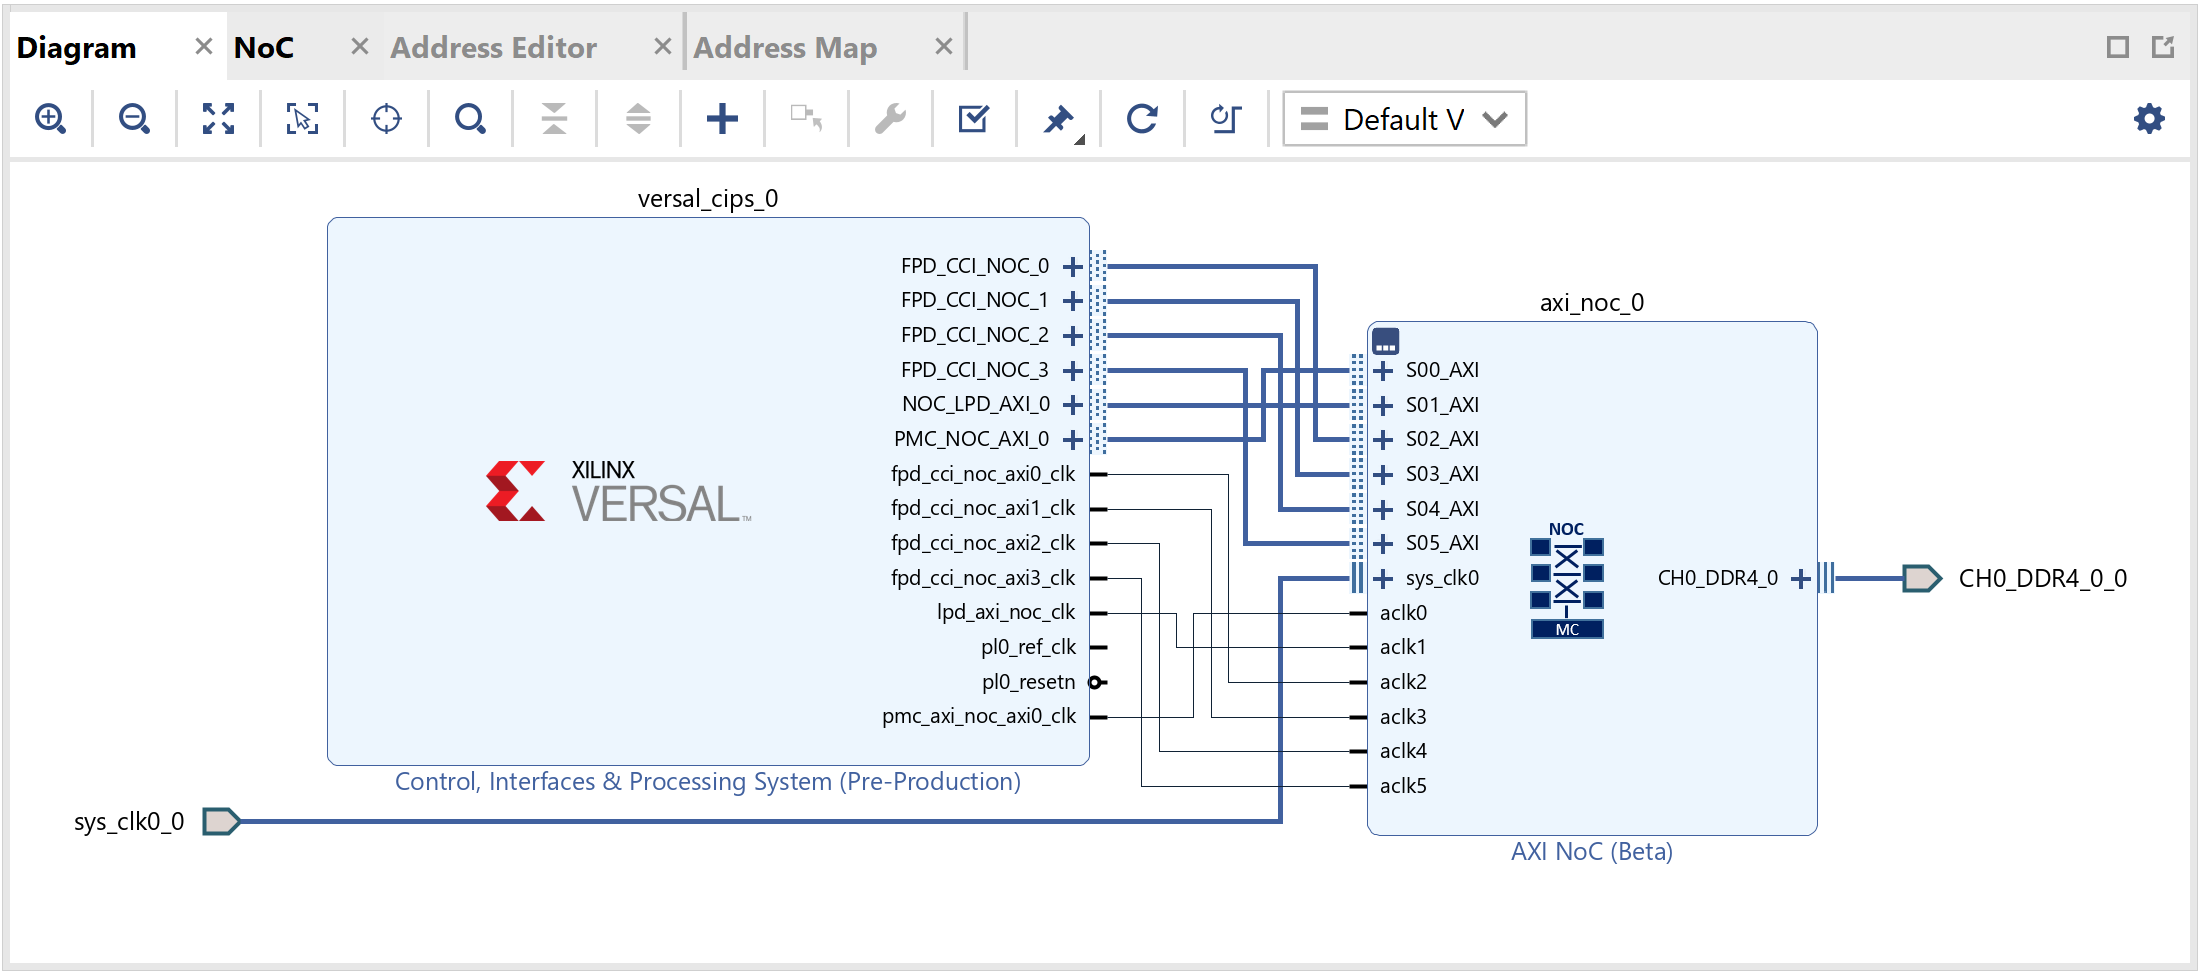Select the CH0_DDR4_0_0 external port
The image size is (2204, 973).
coord(1921,579)
